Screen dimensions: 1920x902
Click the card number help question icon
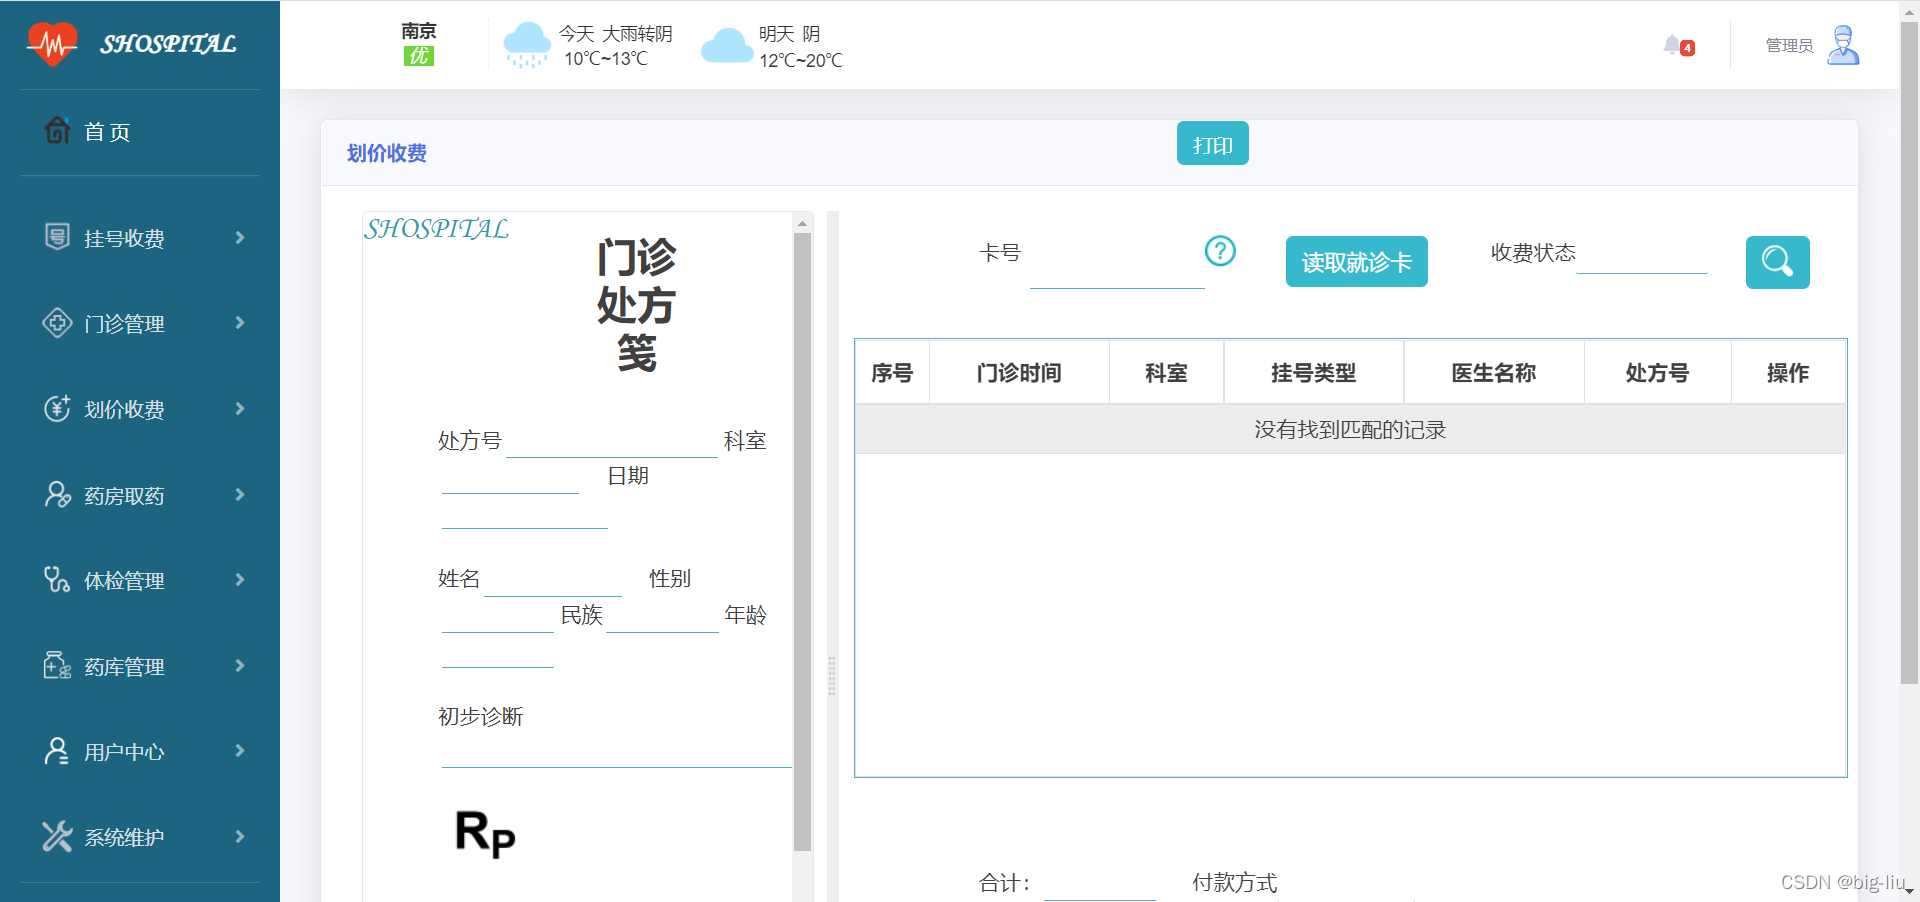[1220, 250]
